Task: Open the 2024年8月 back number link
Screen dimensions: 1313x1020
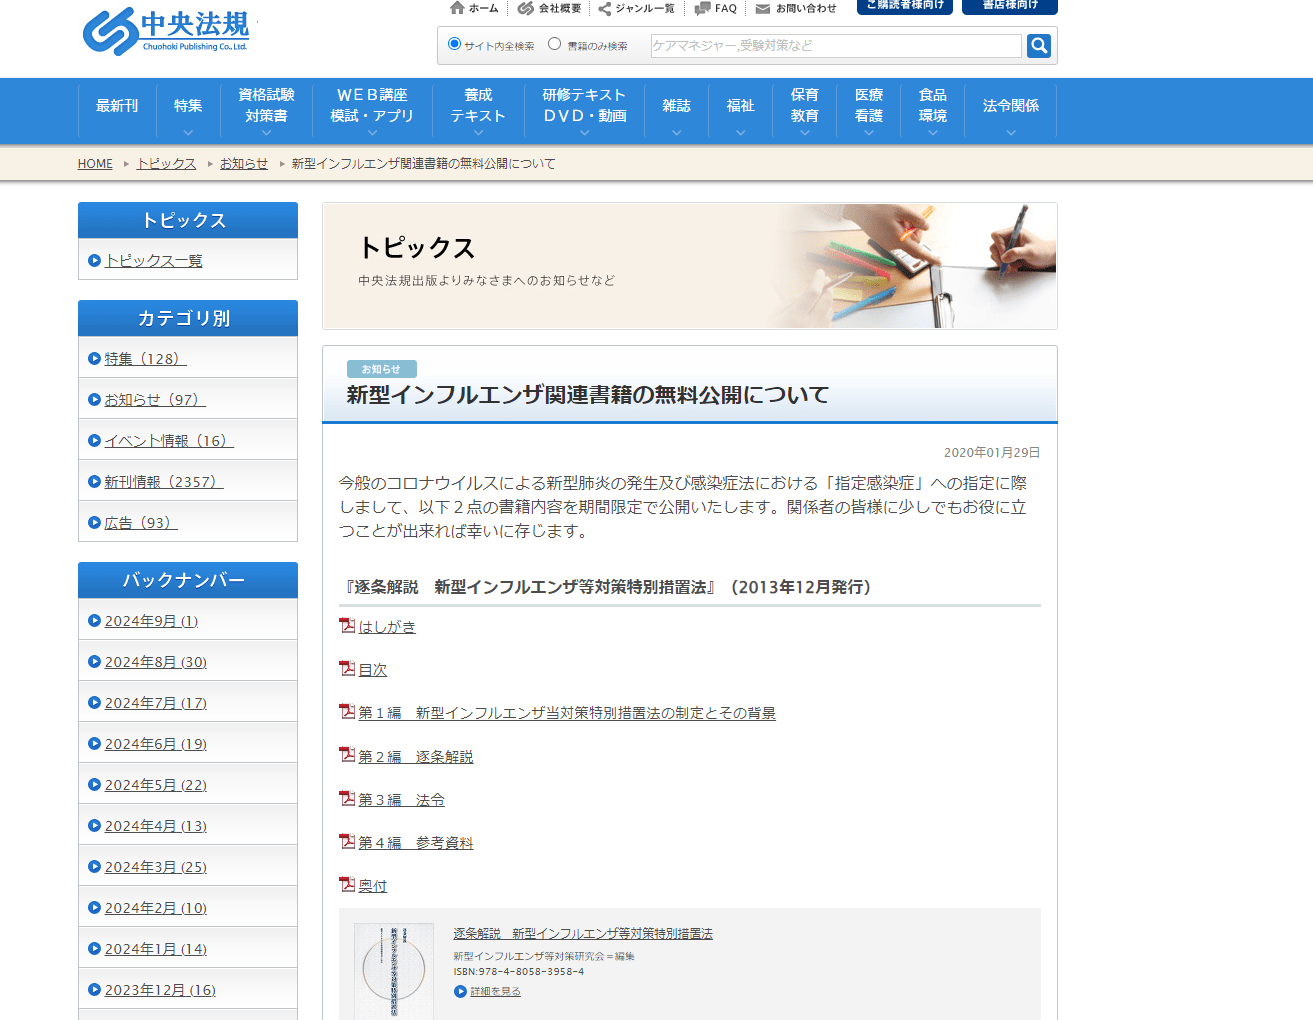Action: [x=155, y=662]
